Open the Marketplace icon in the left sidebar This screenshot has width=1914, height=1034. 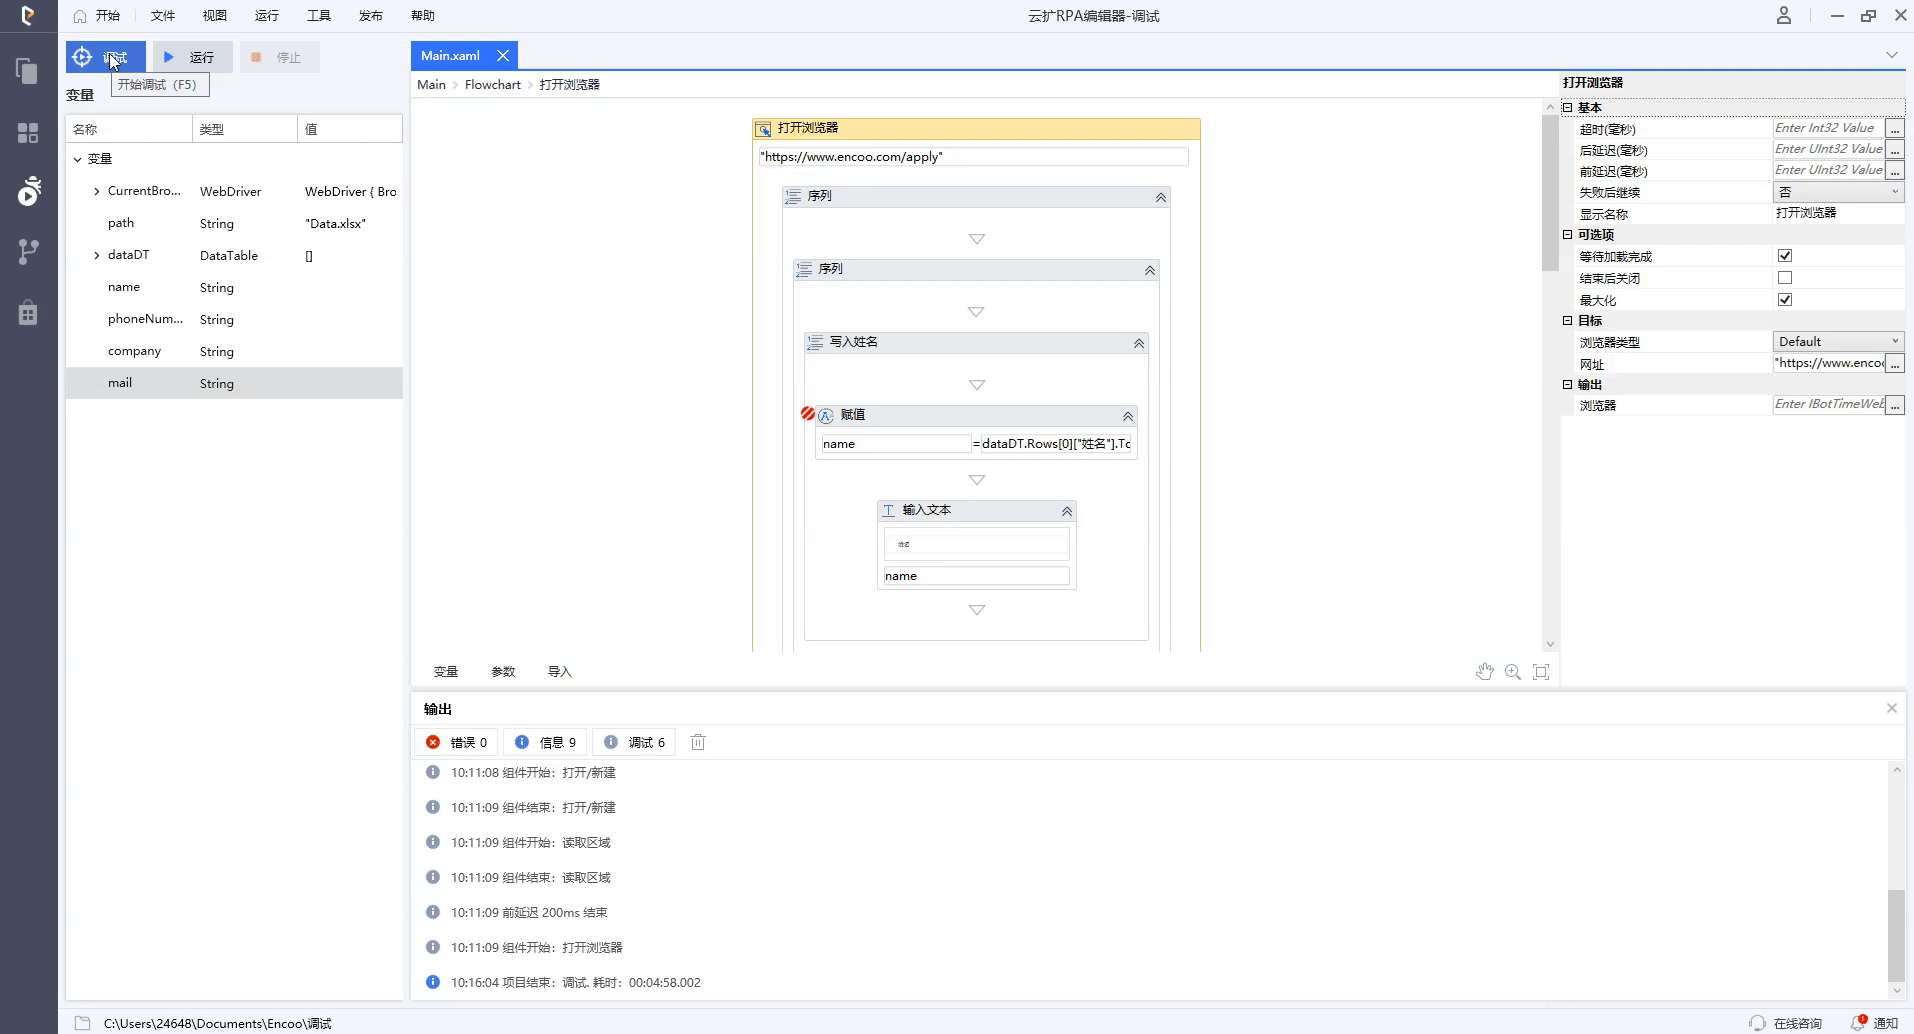coord(27,312)
